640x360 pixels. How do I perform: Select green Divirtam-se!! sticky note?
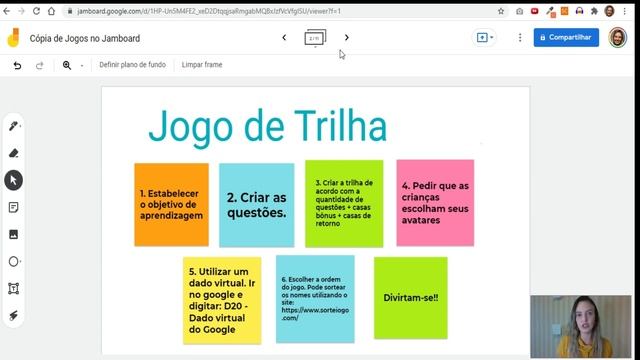click(x=411, y=298)
